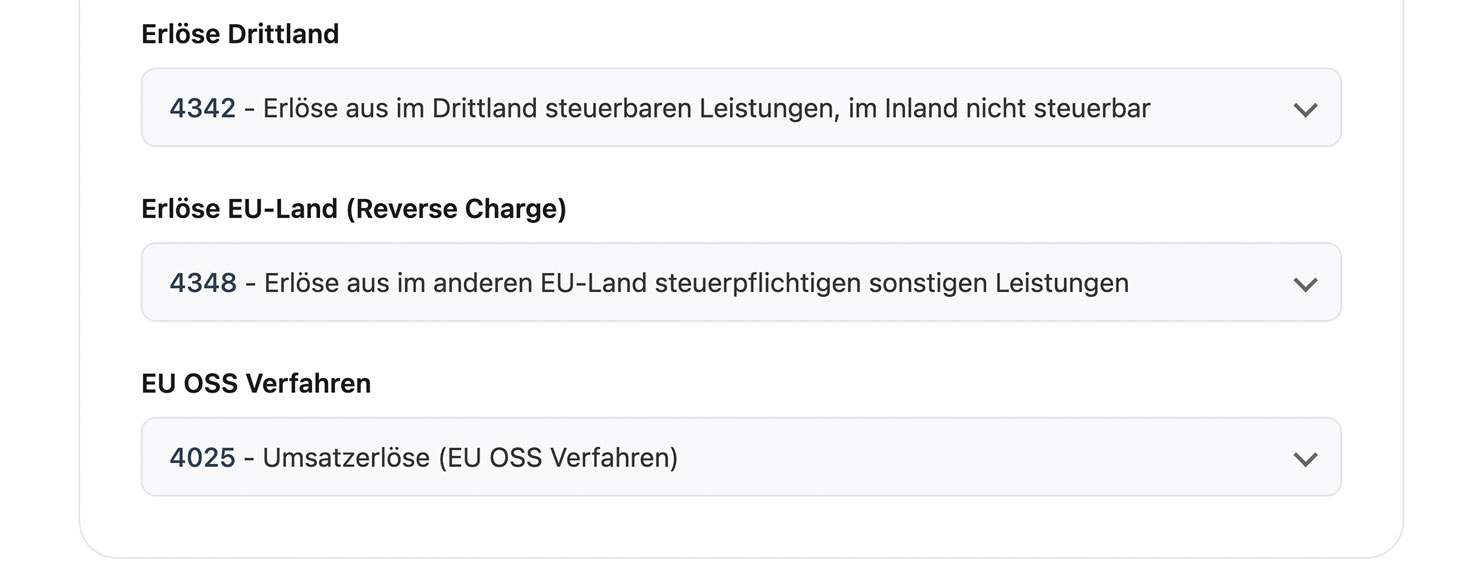Click the account number 4025
This screenshot has height=586, width=1480.
click(x=202, y=458)
